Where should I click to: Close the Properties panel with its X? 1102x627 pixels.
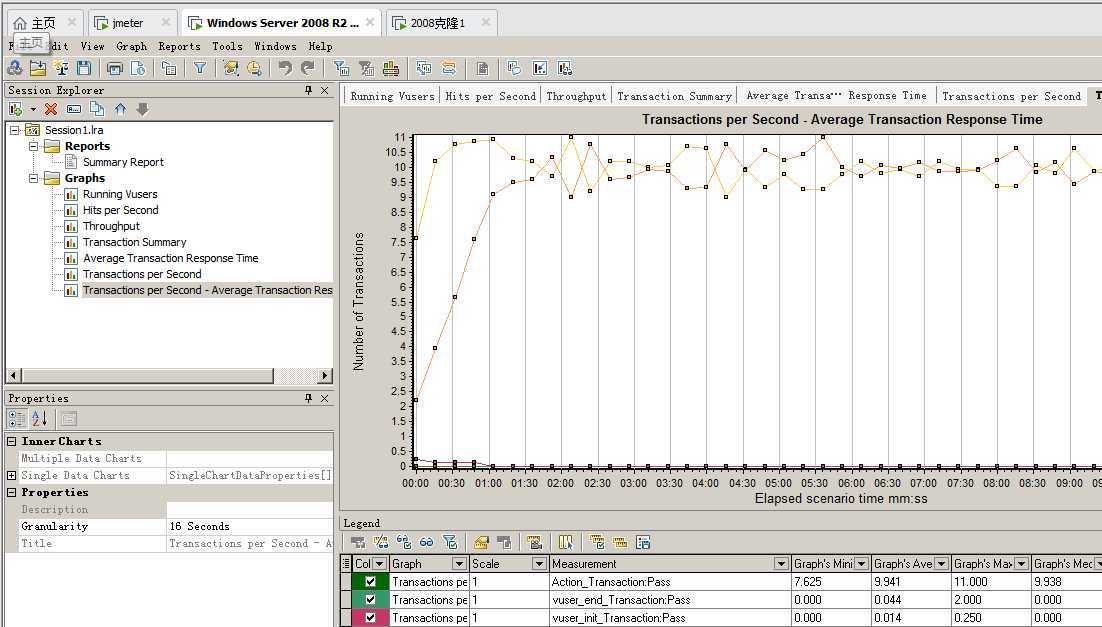pyautogui.click(x=325, y=399)
